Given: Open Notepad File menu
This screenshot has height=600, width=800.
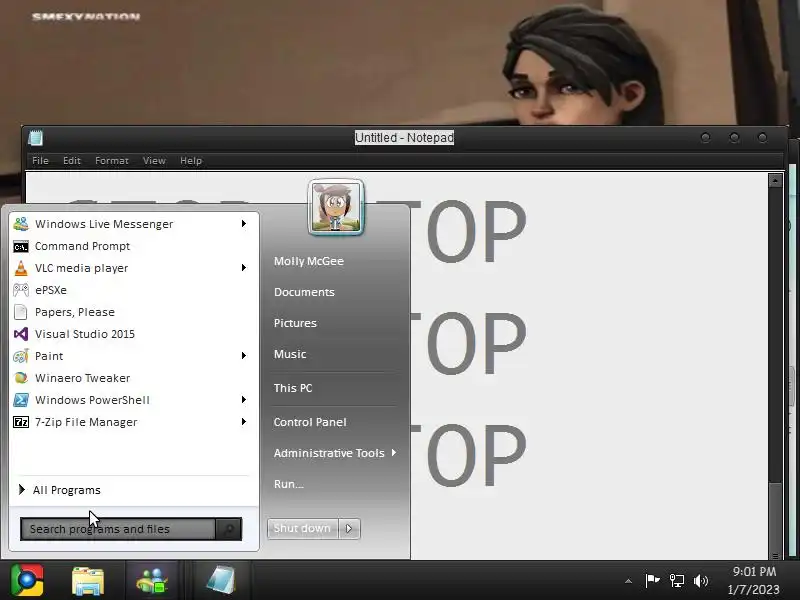Looking at the screenshot, I should coord(40,161).
